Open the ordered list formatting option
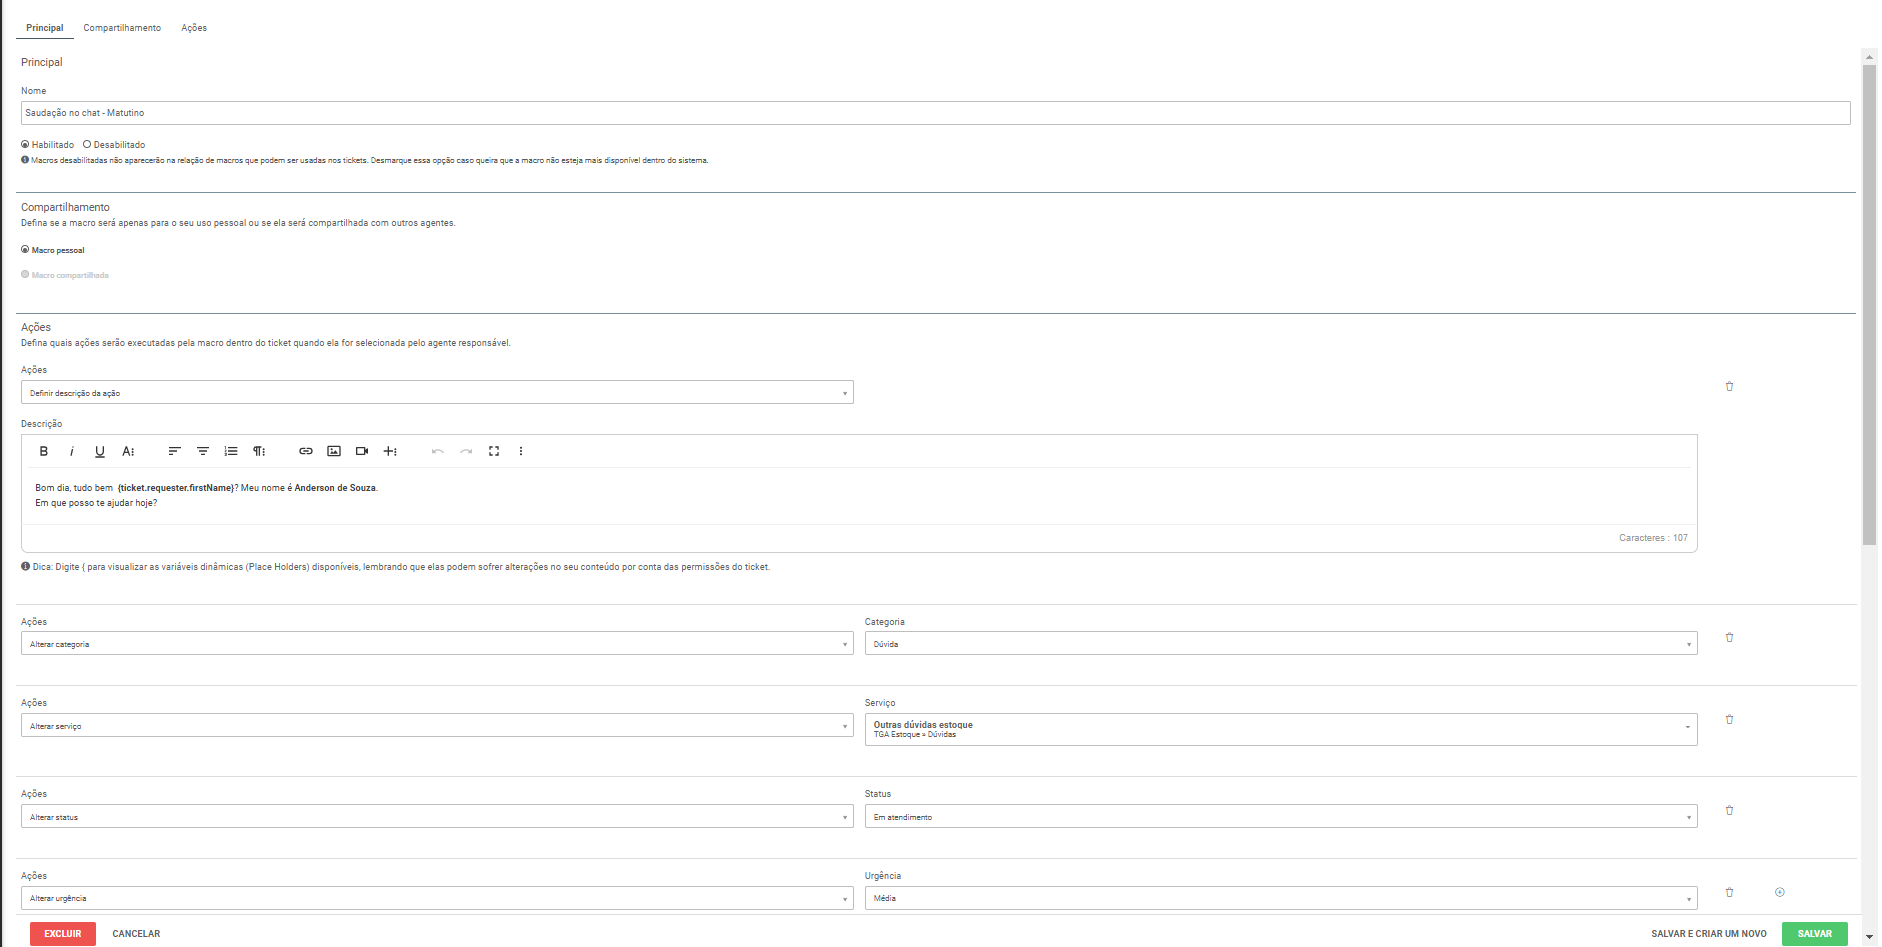The height and width of the screenshot is (947, 1882). click(x=231, y=451)
